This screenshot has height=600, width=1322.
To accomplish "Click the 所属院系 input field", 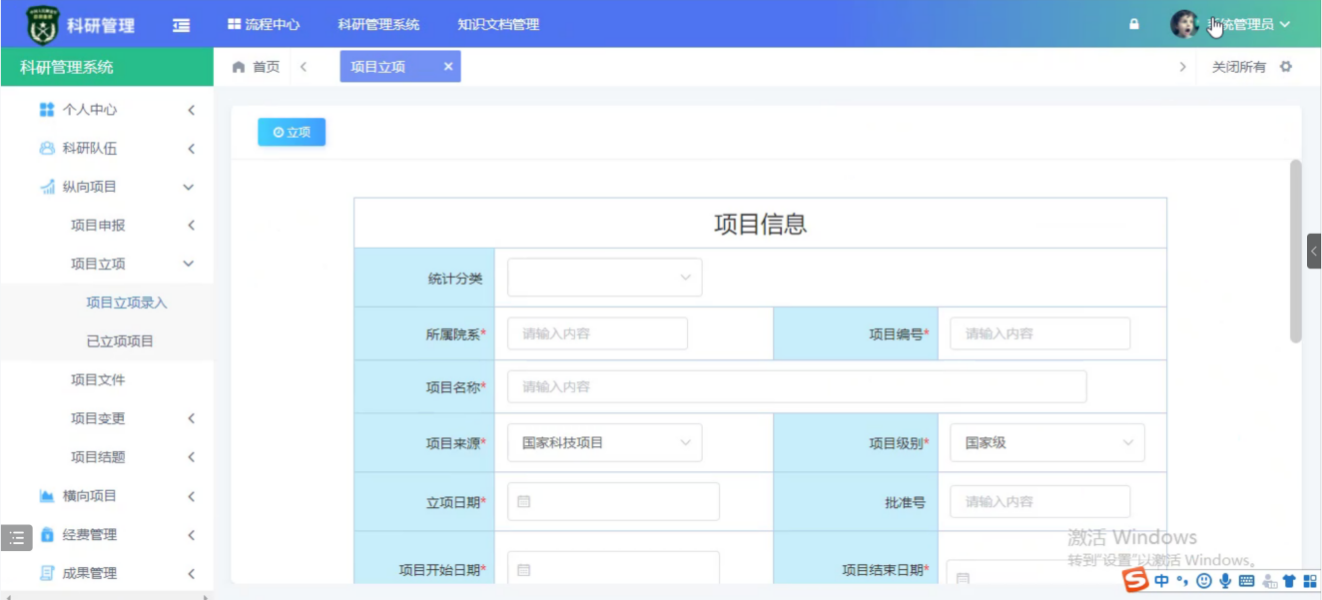I will tap(598, 333).
